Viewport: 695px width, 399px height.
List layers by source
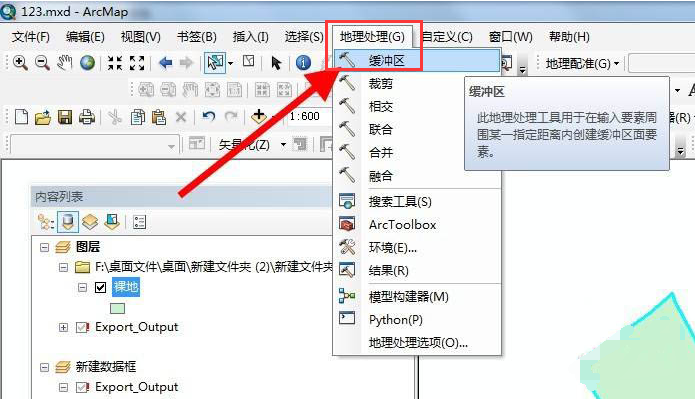pos(68,222)
